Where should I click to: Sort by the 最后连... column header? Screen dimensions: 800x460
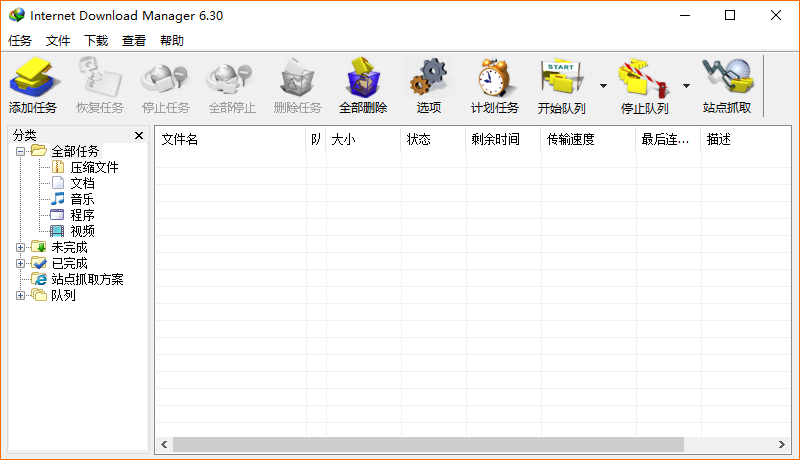tap(668, 139)
